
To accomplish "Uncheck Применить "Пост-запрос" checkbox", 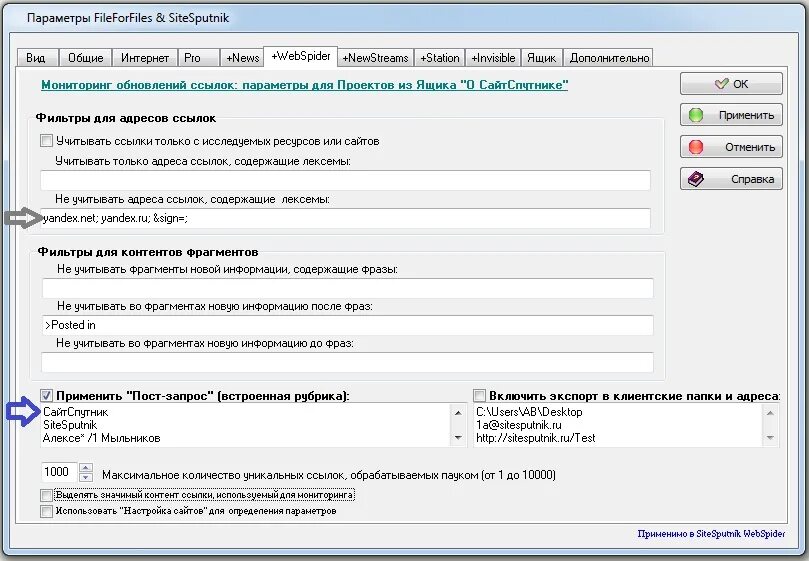I will [46, 396].
